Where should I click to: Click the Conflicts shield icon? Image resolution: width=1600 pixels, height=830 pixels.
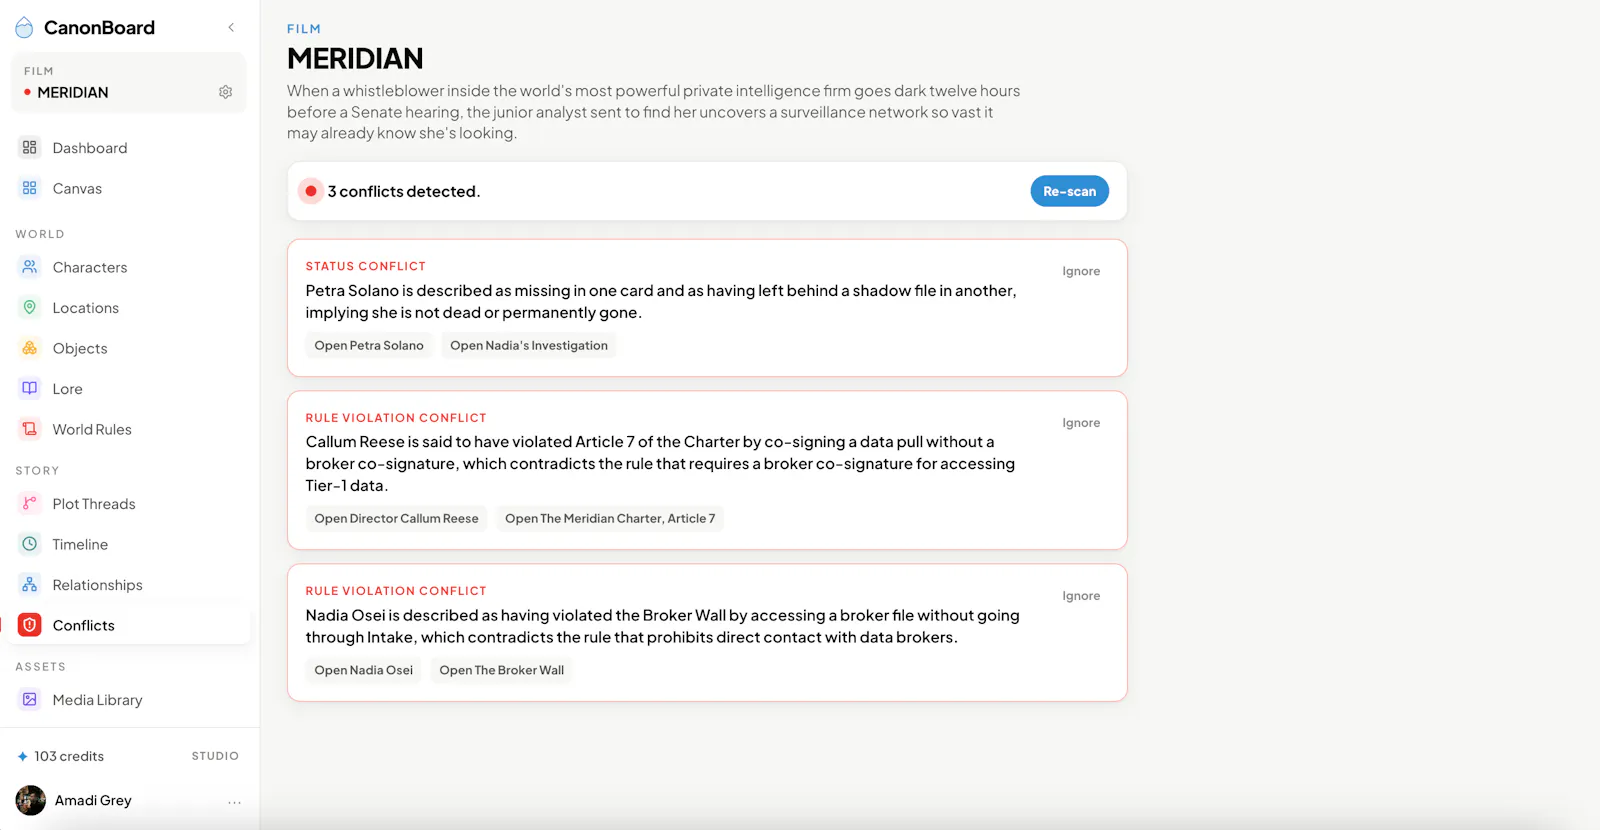pos(30,625)
